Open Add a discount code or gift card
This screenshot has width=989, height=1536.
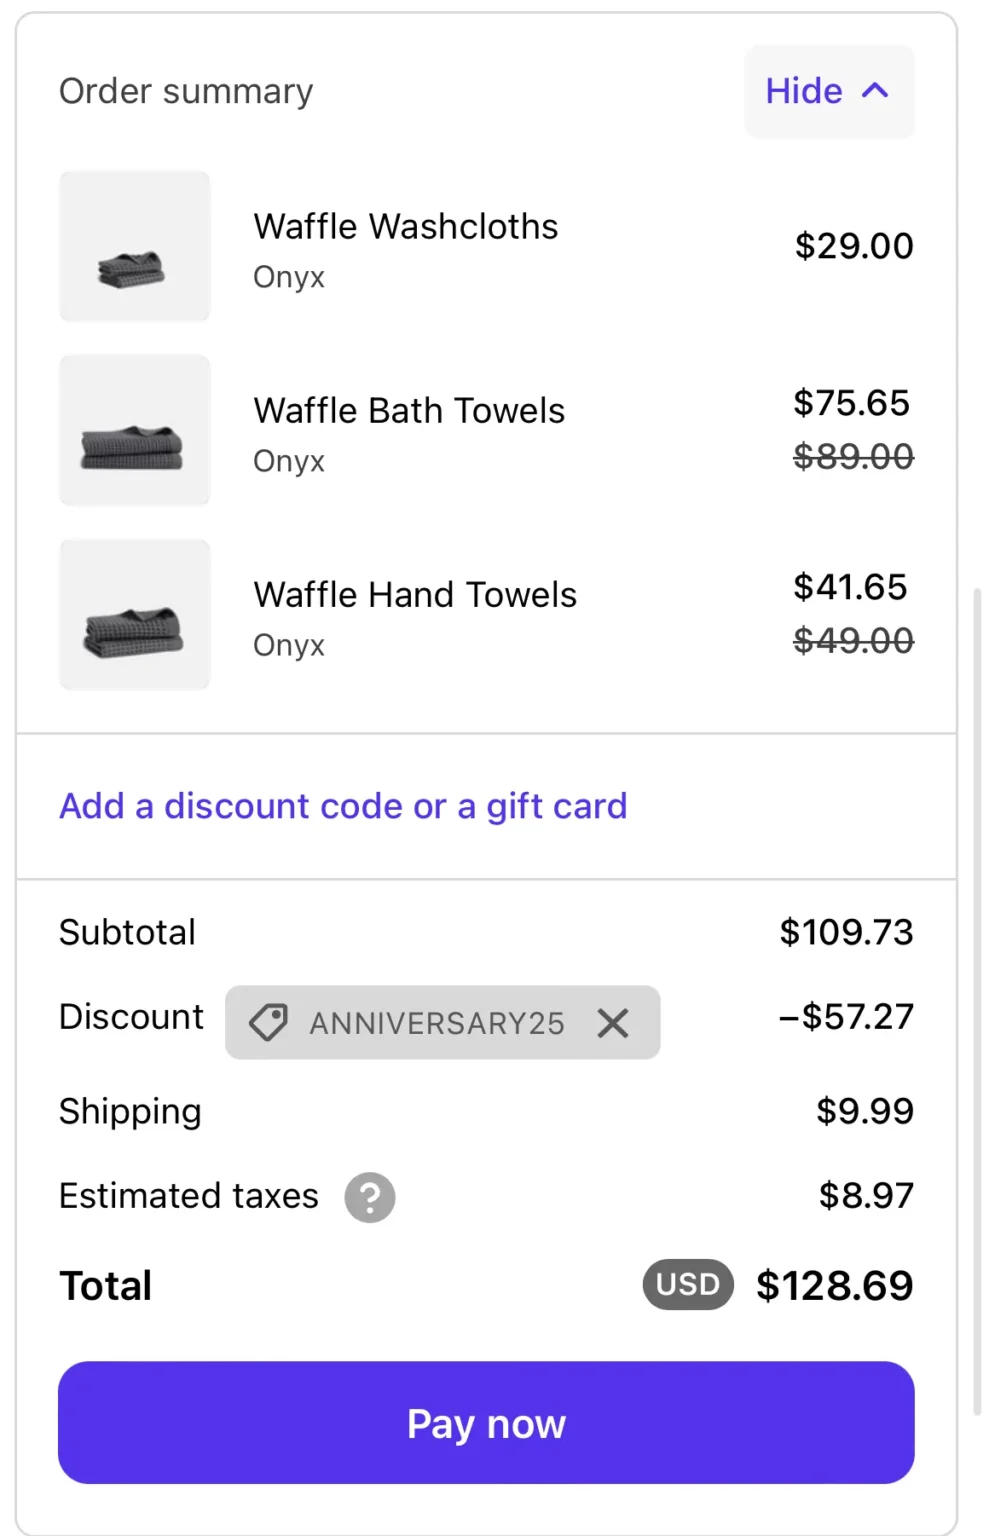pos(343,806)
